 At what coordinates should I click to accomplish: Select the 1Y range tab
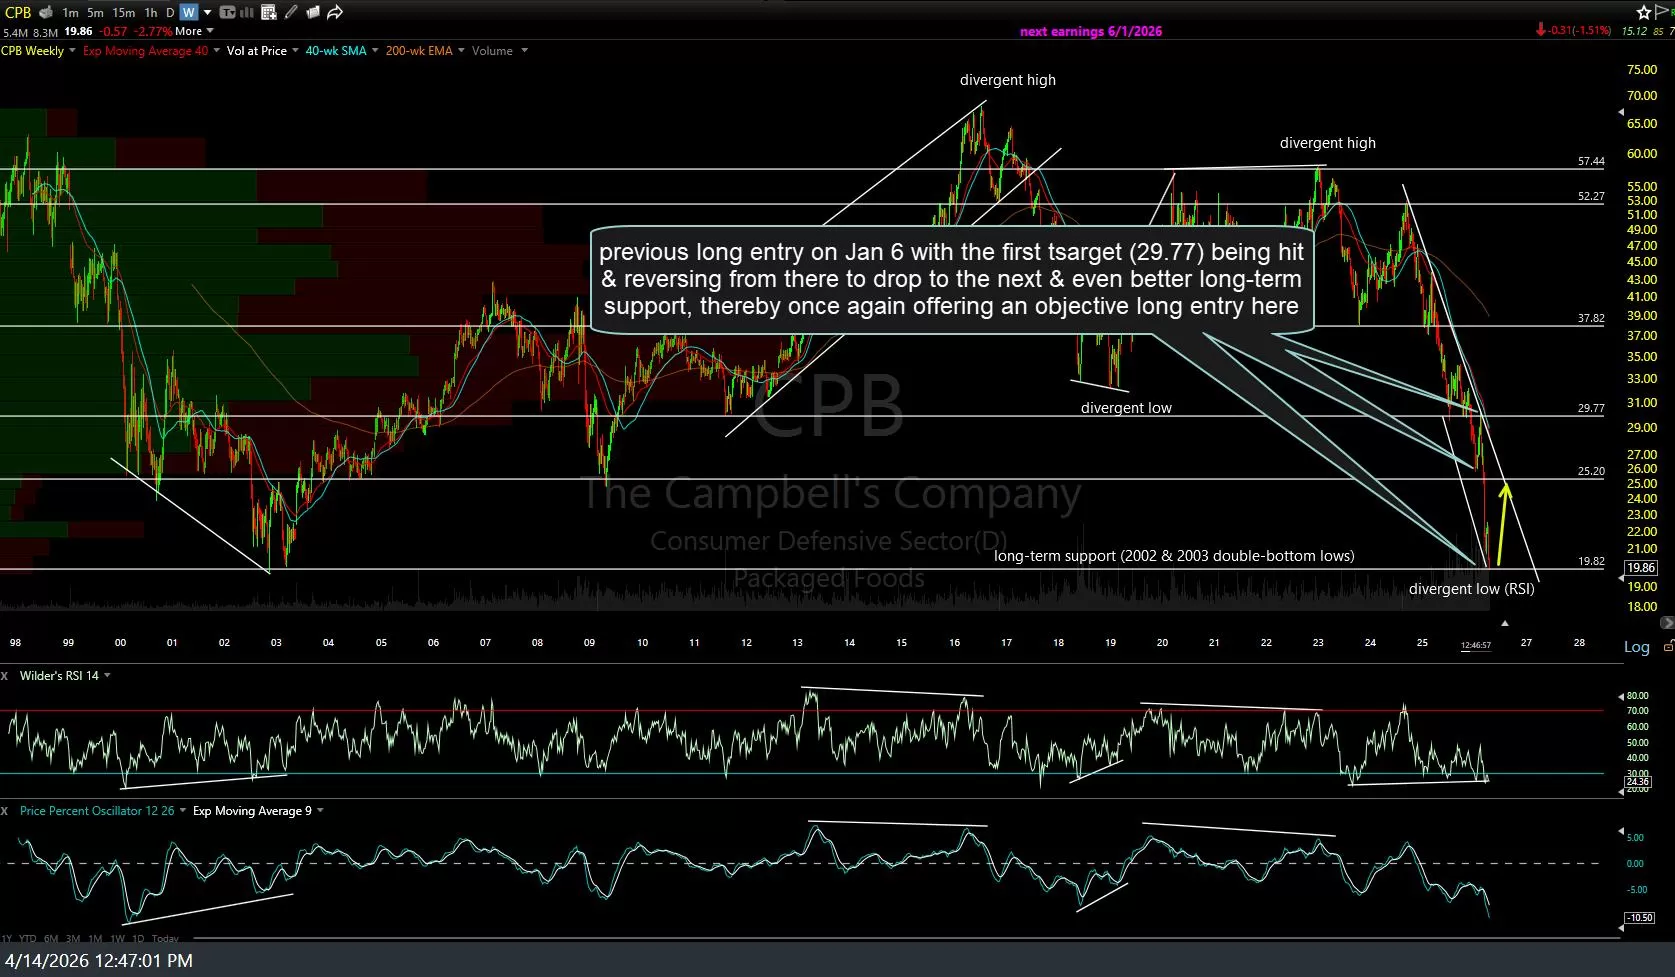7,939
